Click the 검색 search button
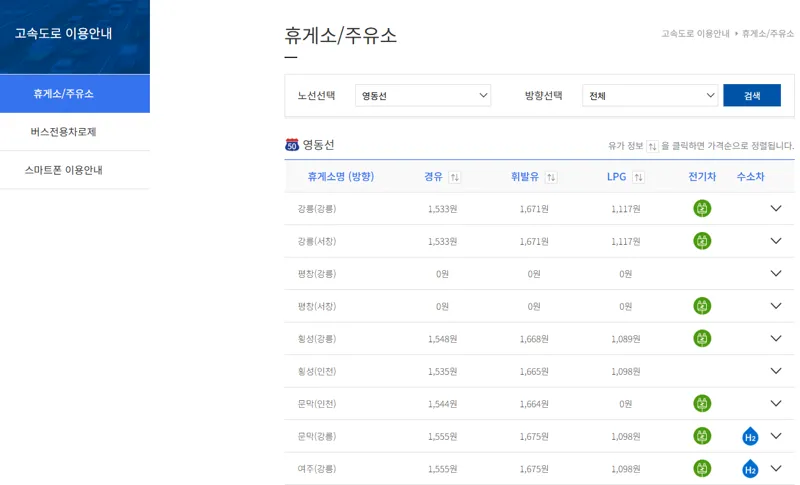Image resolution: width=800 pixels, height=485 pixels. click(752, 95)
